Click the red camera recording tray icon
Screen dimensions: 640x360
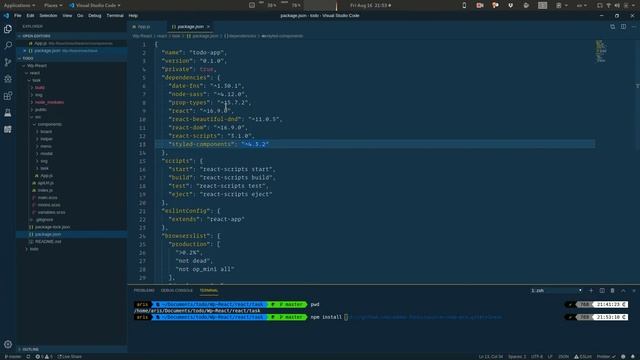click(x=480, y=5)
